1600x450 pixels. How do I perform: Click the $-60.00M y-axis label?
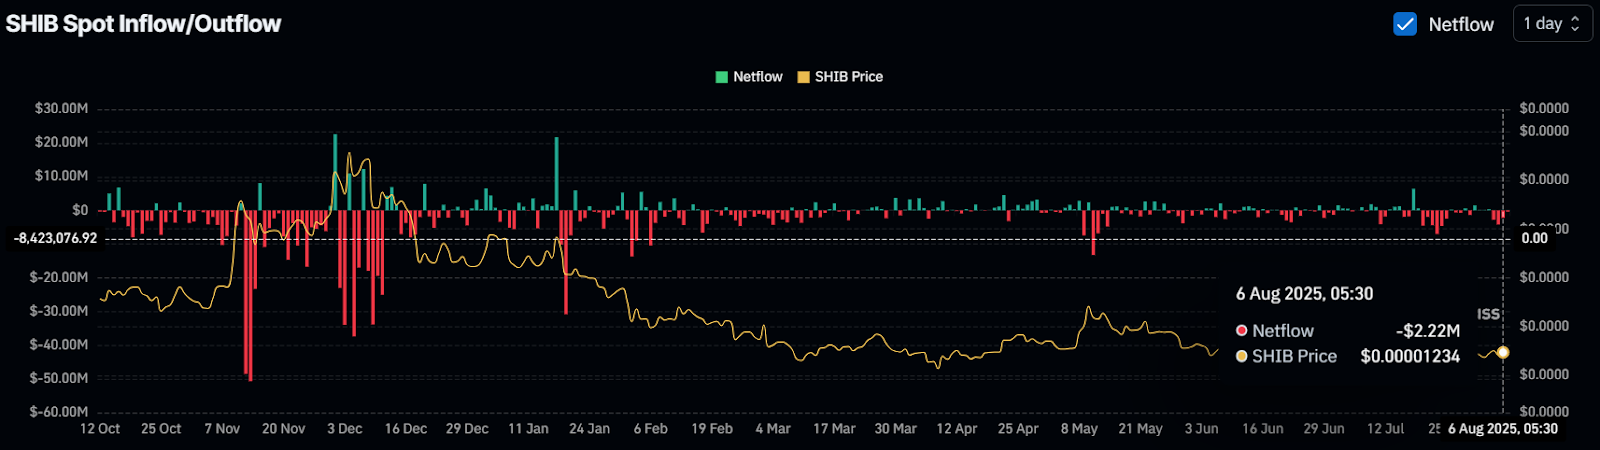(59, 412)
